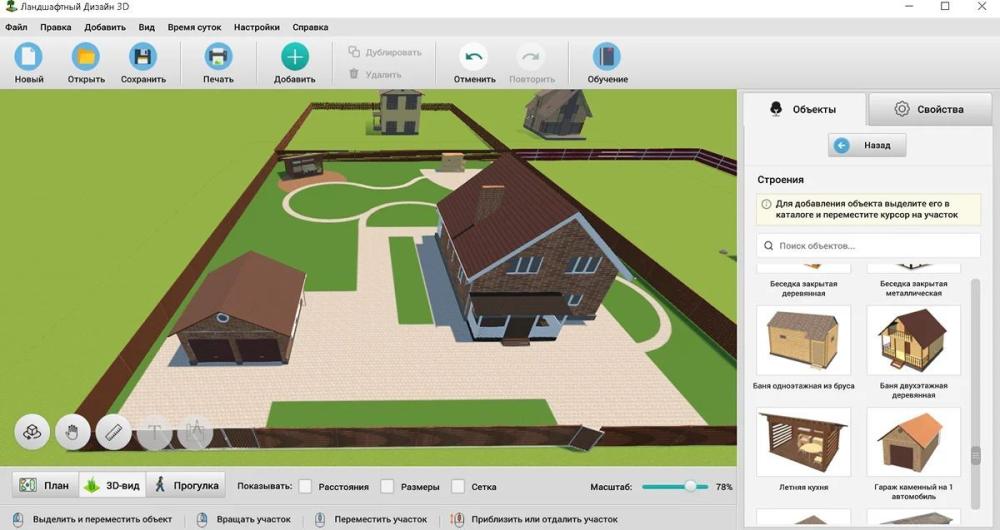Open the Время суток menu
Image resolution: width=1000 pixels, height=530 pixels.
point(195,28)
